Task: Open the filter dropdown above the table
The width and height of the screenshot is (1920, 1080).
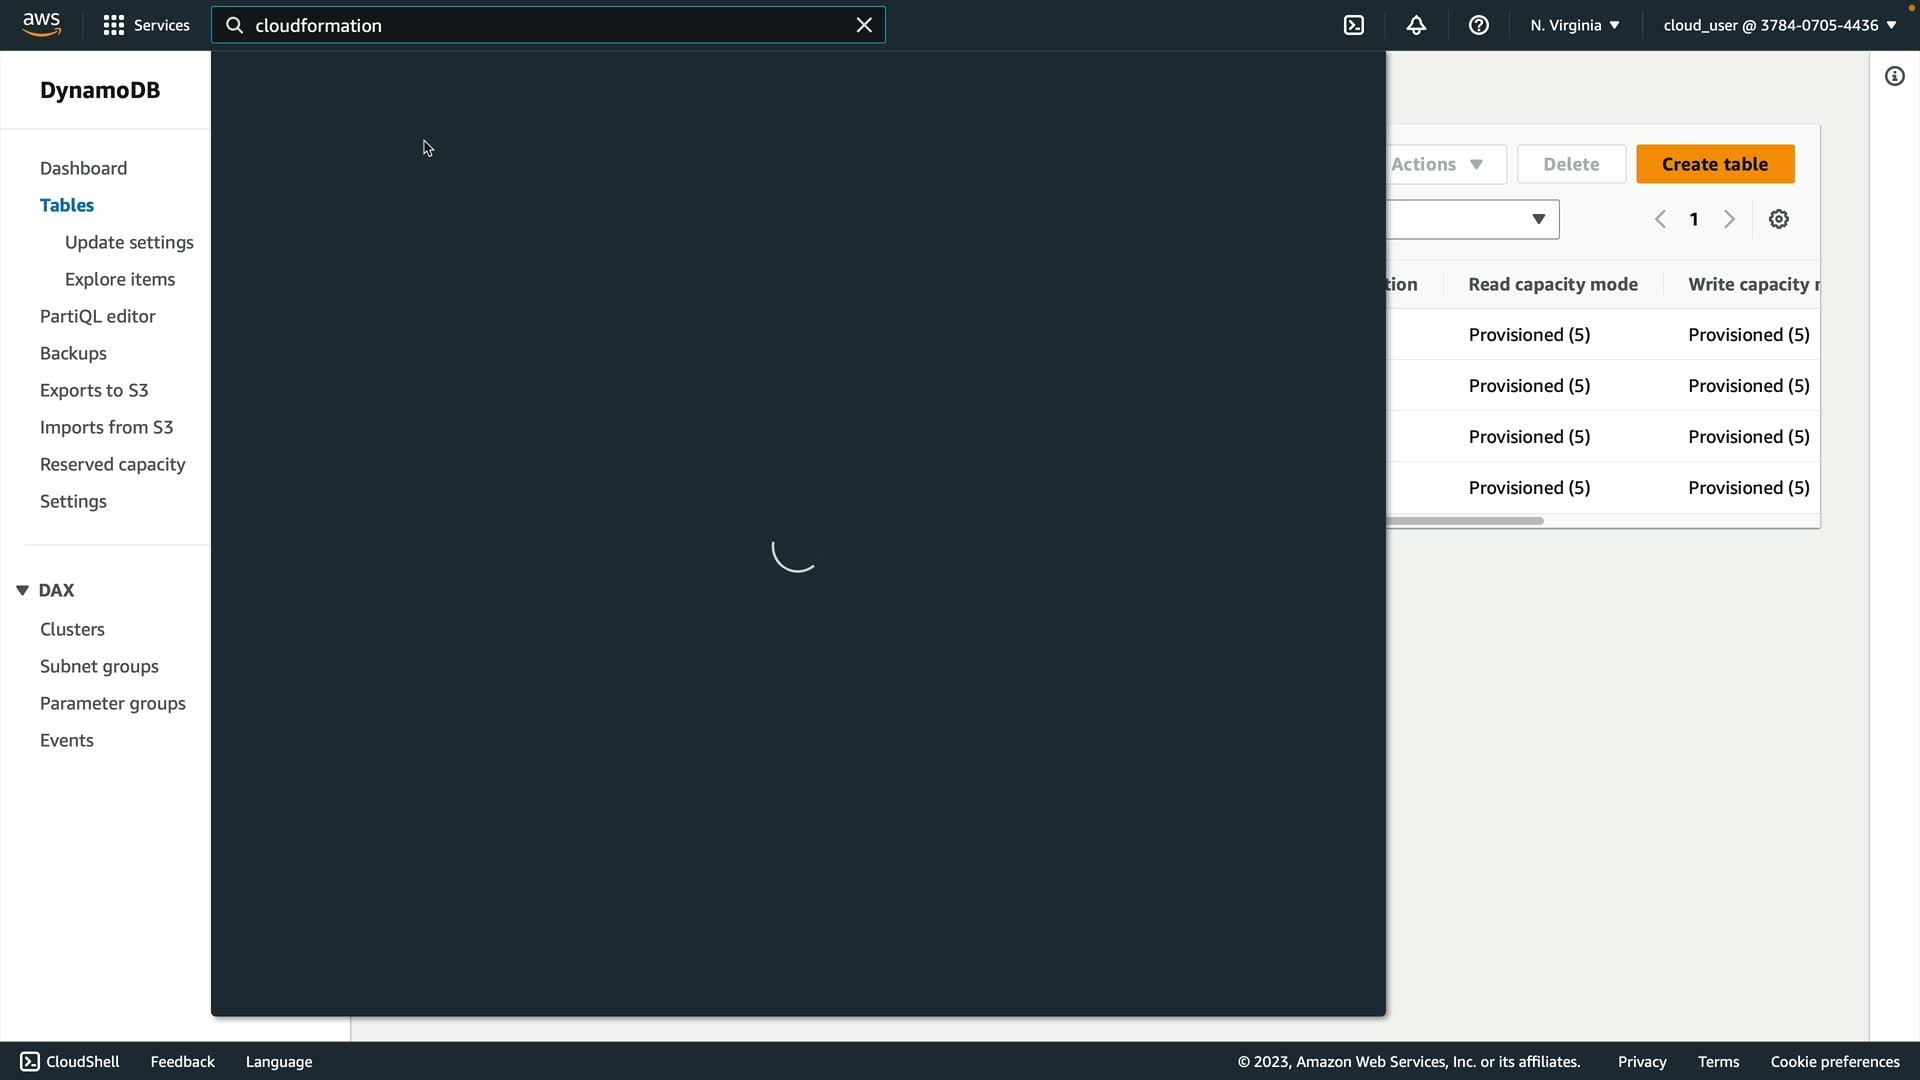Action: 1538,219
